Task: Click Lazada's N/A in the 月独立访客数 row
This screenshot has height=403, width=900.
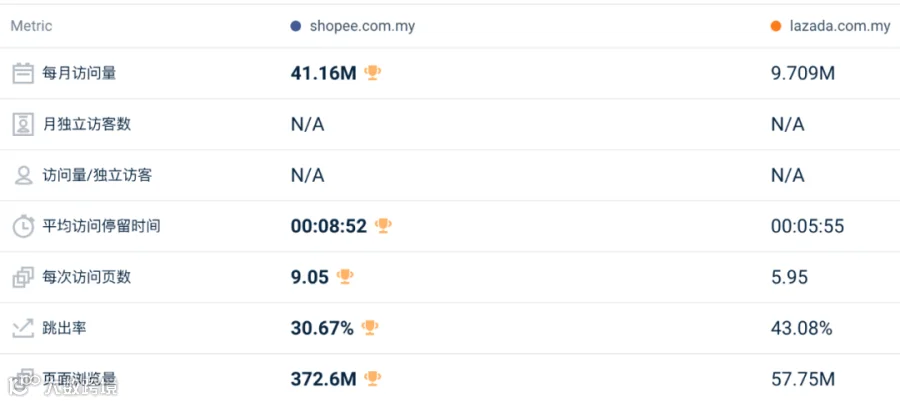Action: pyautogui.click(x=788, y=125)
